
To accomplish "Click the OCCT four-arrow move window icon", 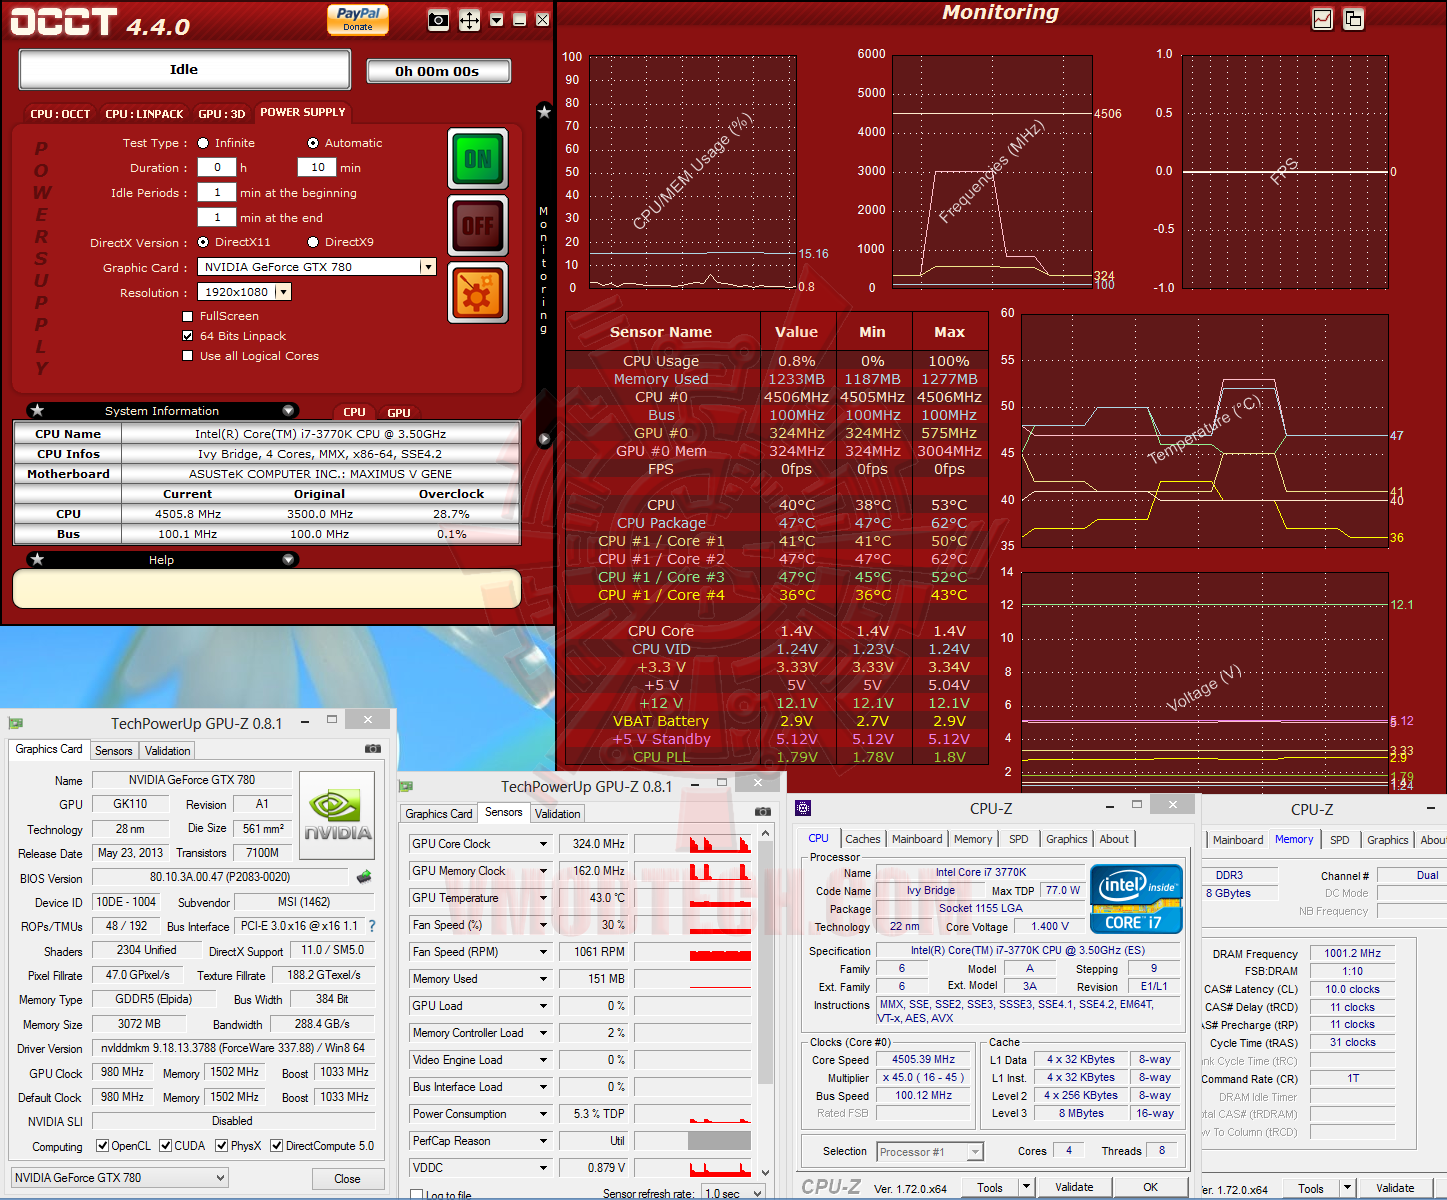I will pos(469,20).
